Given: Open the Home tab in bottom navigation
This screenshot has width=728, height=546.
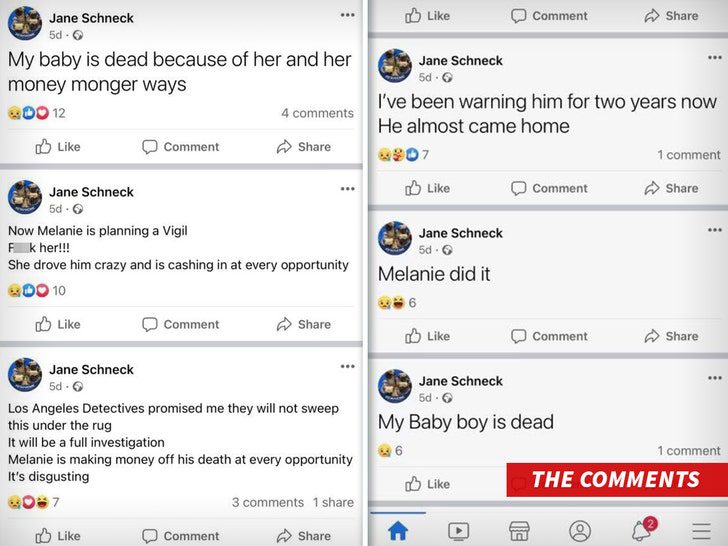Looking at the screenshot, I should 398,530.
